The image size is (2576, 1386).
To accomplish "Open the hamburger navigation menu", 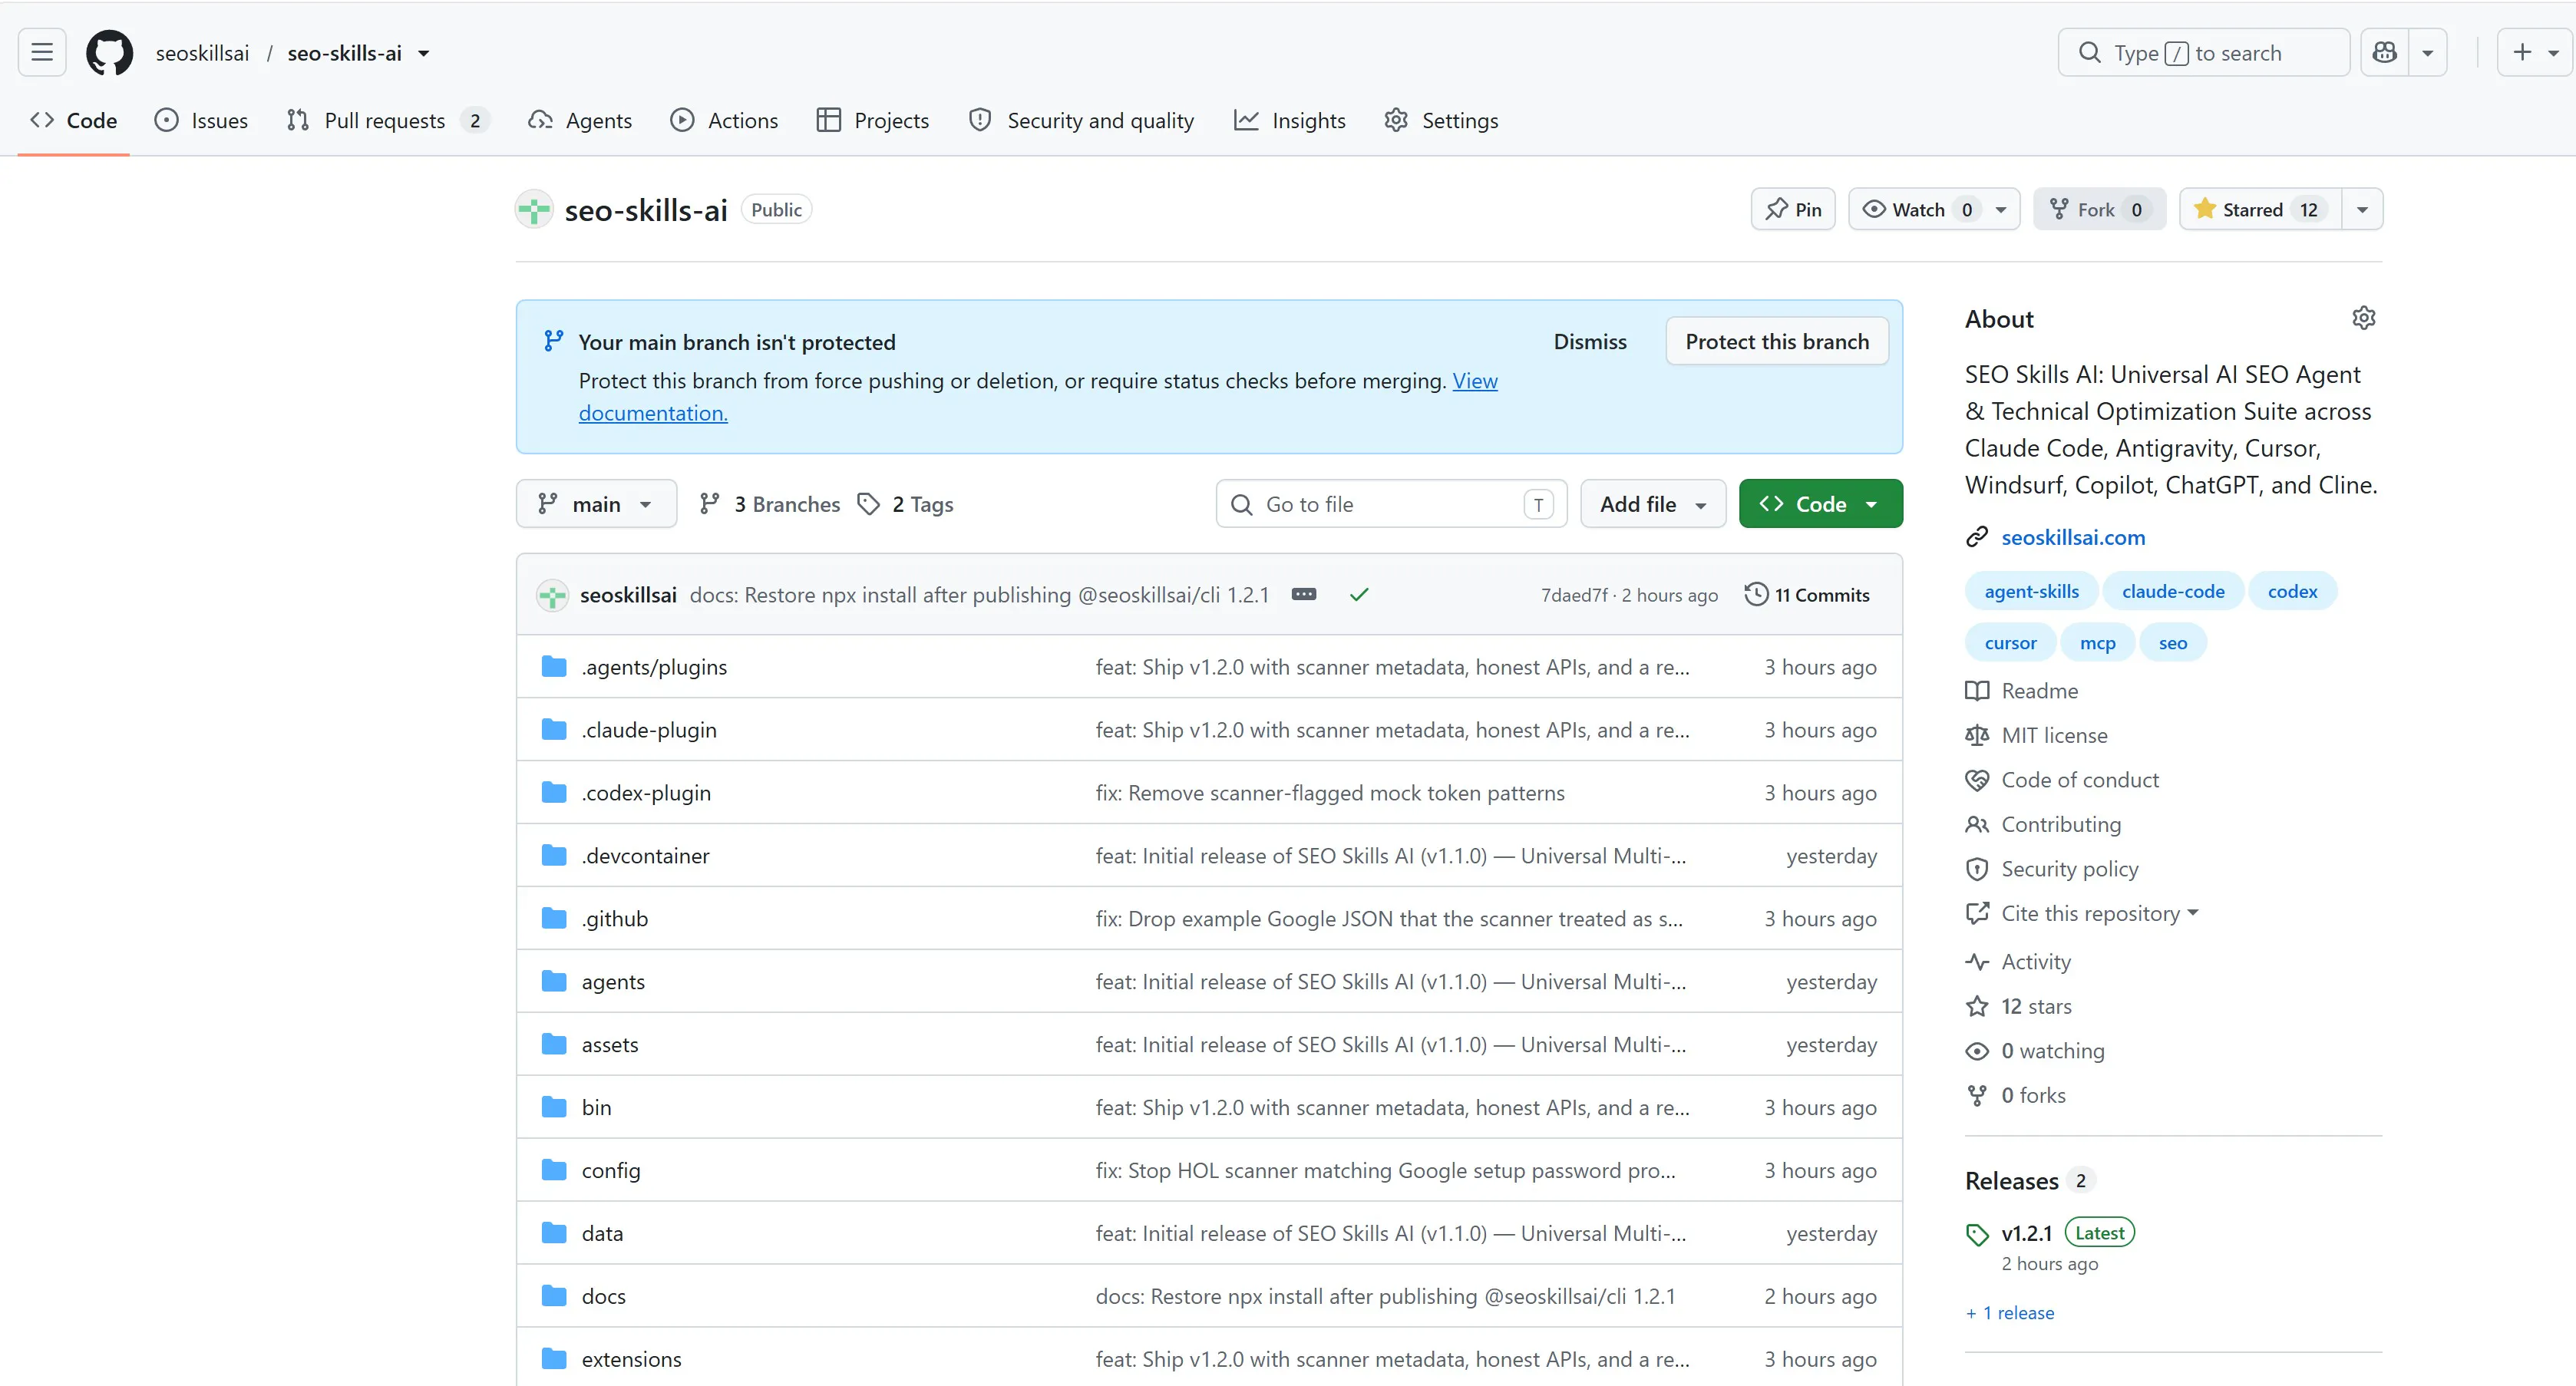I will point(42,52).
